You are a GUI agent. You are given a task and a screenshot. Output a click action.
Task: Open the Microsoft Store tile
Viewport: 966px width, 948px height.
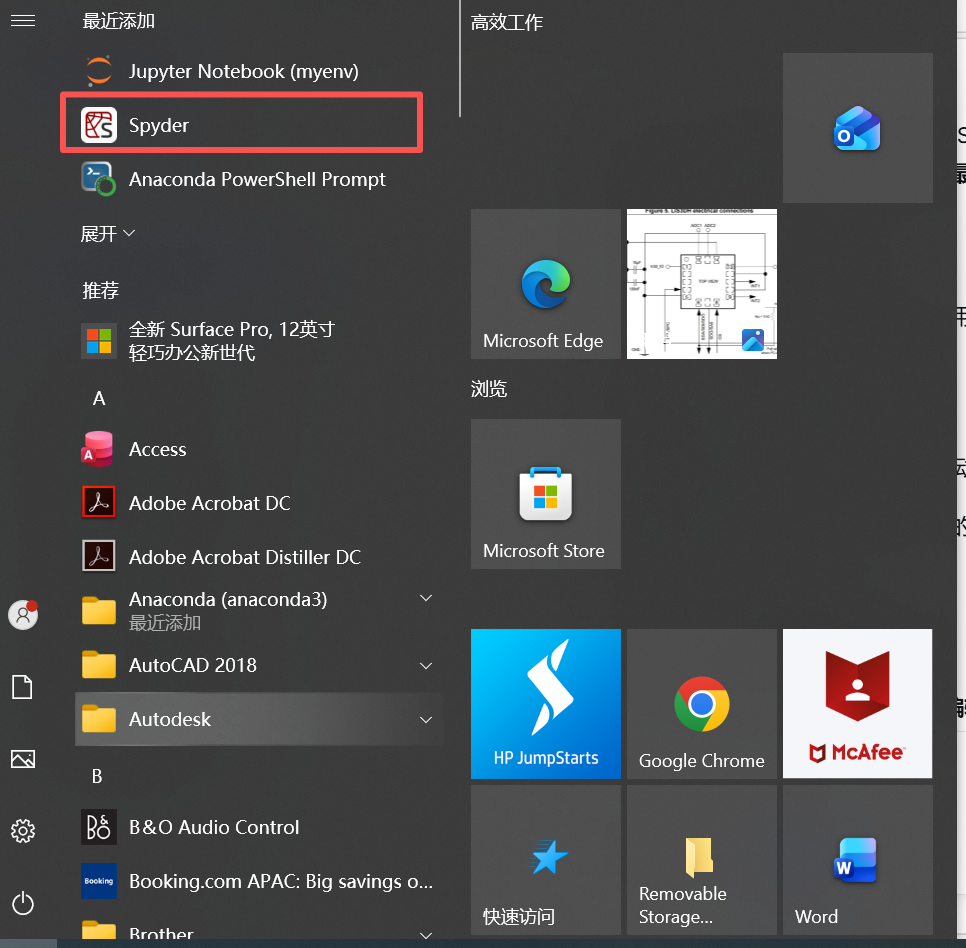tap(546, 494)
